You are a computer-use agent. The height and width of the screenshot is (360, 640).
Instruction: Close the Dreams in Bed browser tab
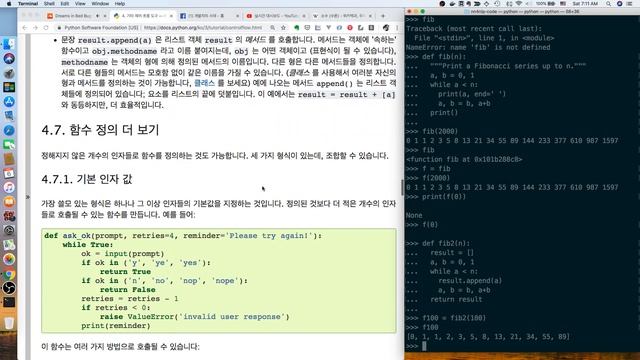click(x=105, y=16)
